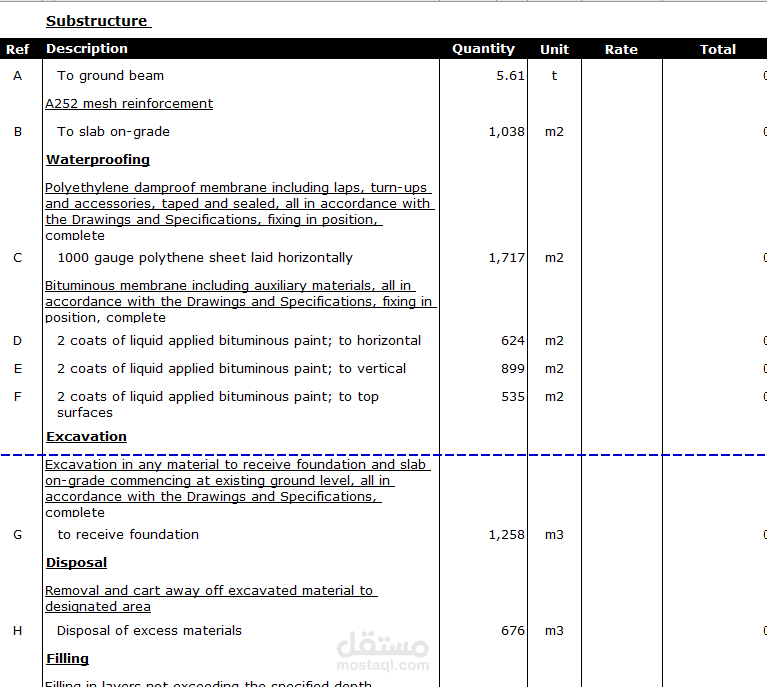Select the Ref cell 'E'
This screenshot has height=687, width=767.
click(x=18, y=368)
